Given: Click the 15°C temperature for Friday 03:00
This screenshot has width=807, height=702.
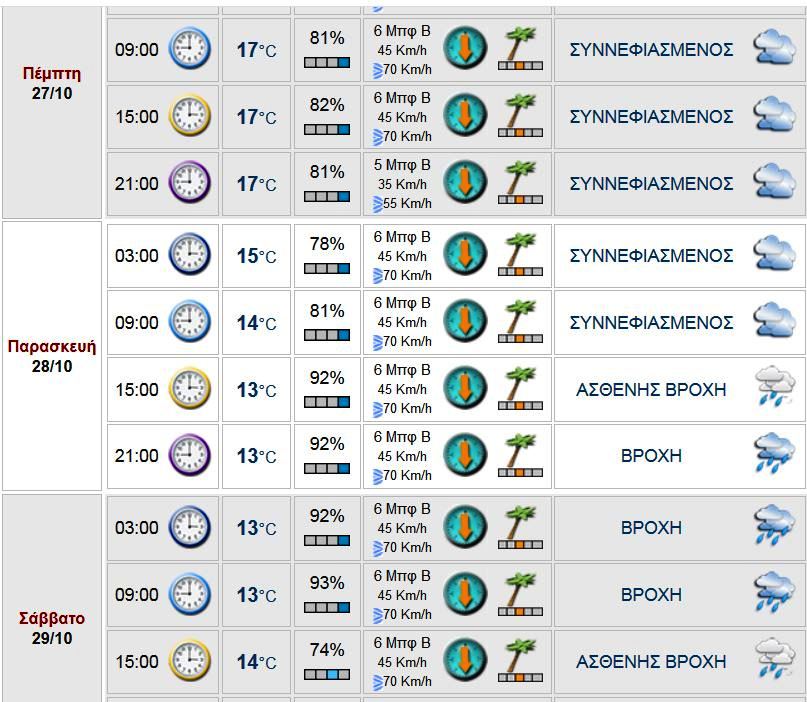Looking at the screenshot, I should pos(256,256).
